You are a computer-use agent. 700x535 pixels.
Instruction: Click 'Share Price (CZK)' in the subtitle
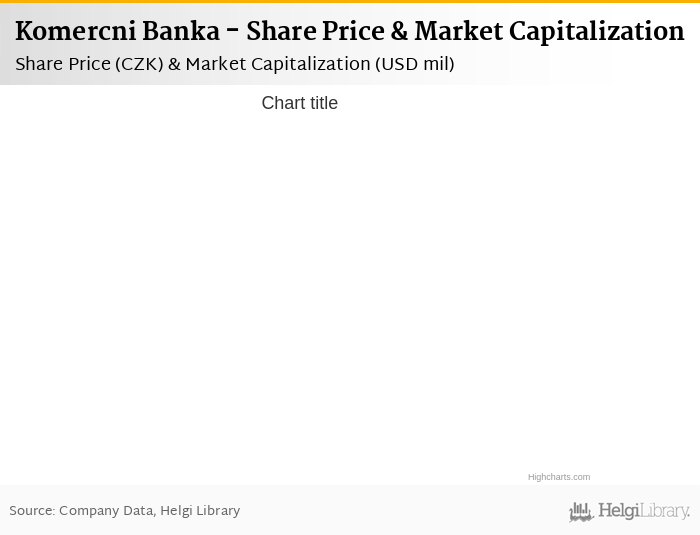point(89,65)
